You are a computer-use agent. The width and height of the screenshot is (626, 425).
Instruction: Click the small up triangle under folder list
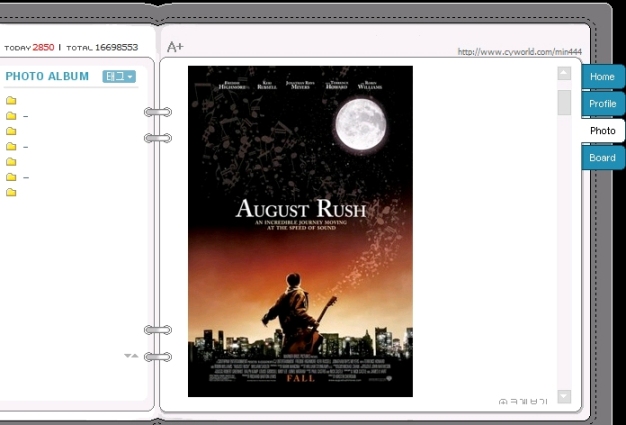(135, 356)
